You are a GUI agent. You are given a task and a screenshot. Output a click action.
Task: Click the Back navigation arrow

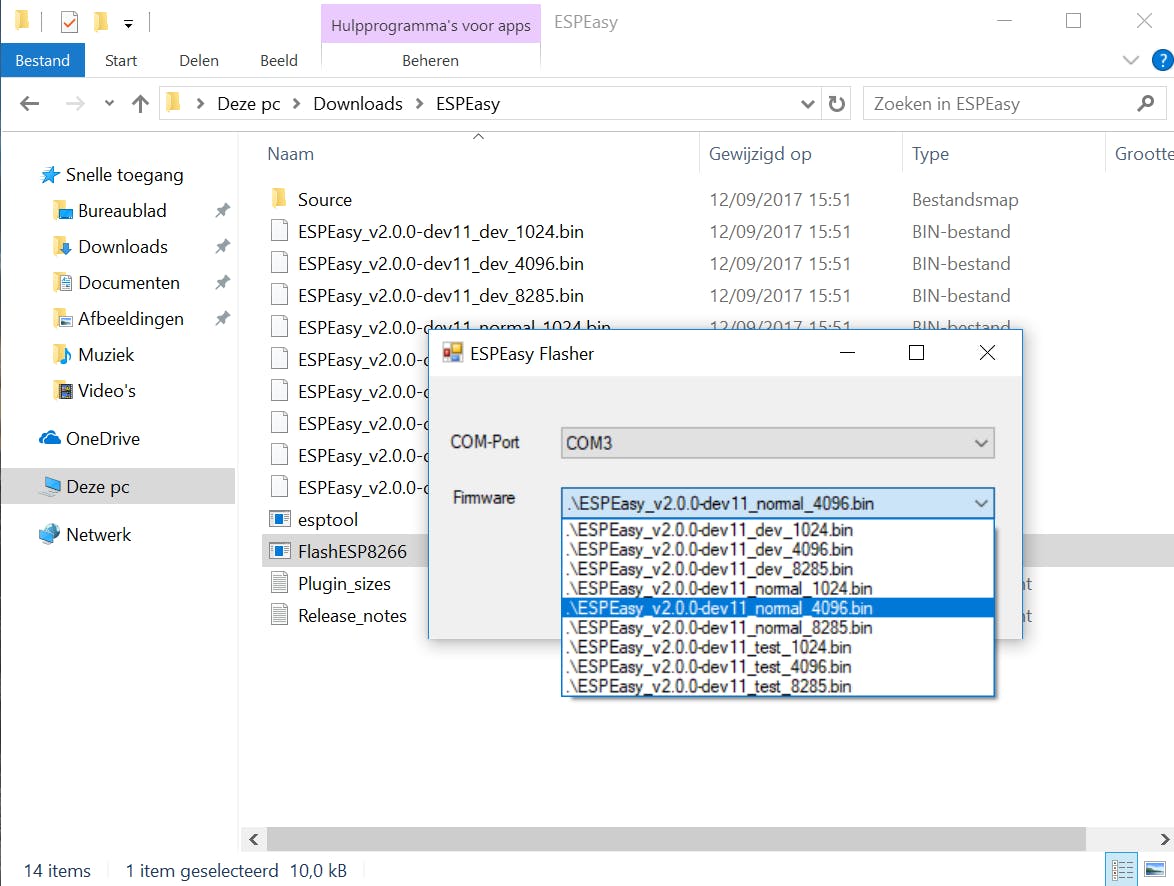(x=30, y=104)
